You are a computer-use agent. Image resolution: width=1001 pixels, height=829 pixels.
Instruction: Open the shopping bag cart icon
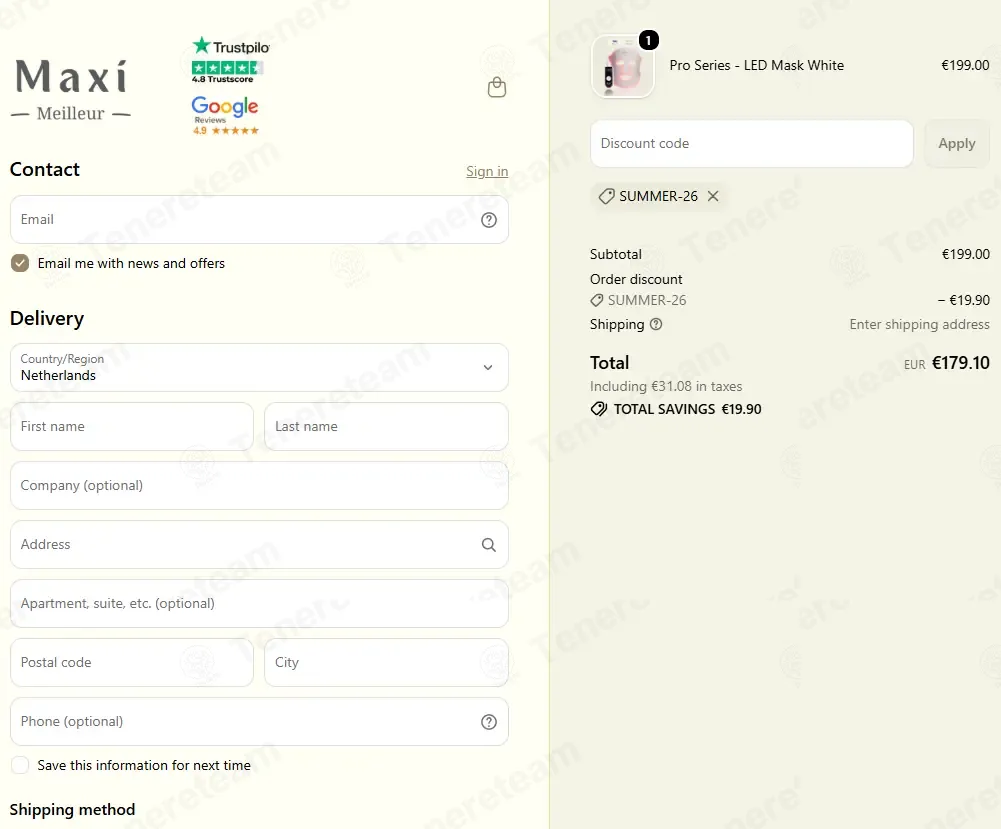497,87
